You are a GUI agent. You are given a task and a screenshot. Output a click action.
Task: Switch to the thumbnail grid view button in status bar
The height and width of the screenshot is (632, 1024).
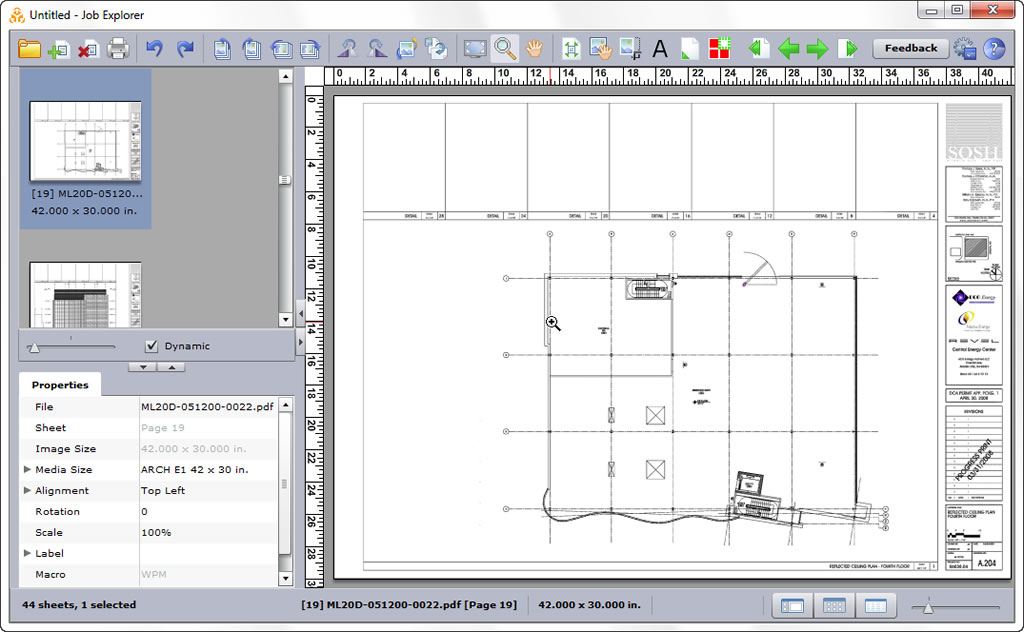834,607
